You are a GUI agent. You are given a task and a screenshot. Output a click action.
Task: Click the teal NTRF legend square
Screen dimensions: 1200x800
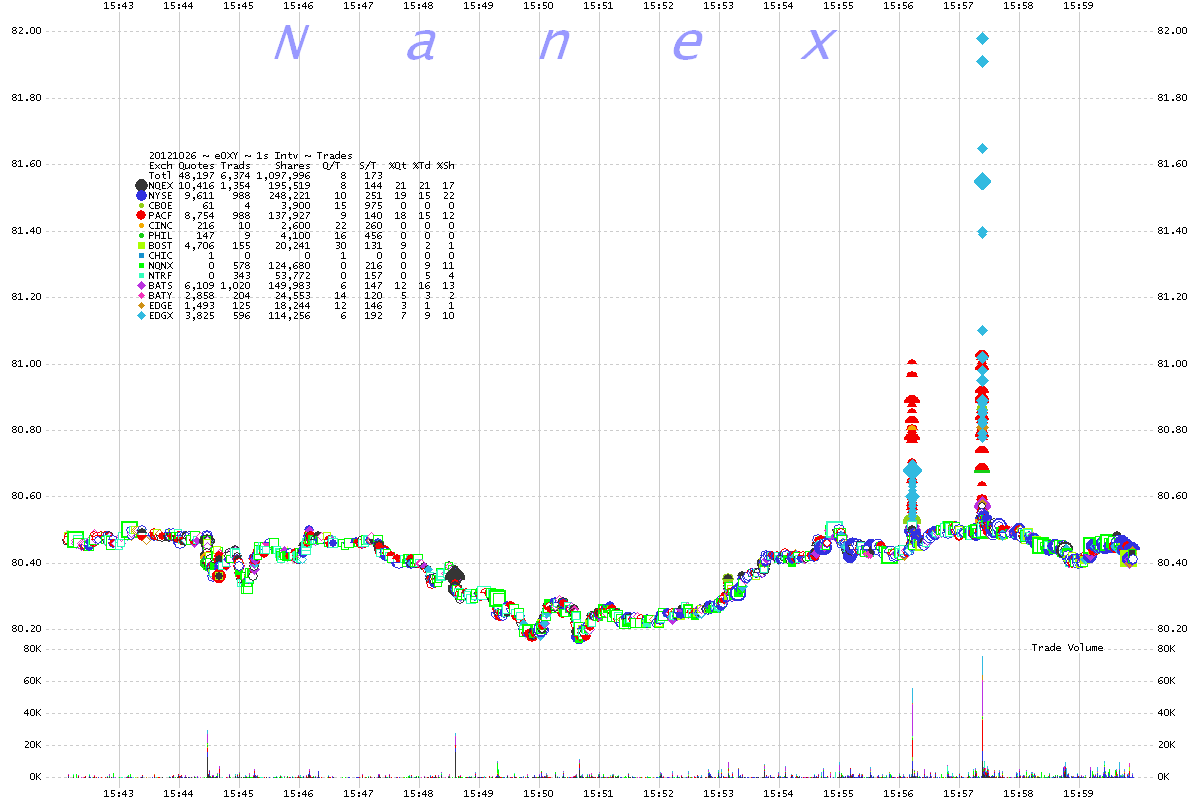tap(140, 275)
